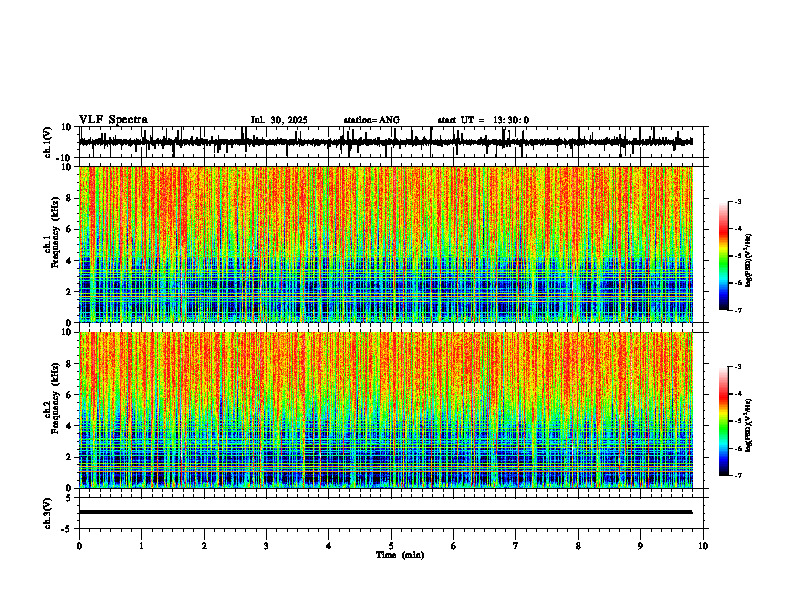The height and width of the screenshot is (612, 792).
Task: Click the thick black ch.3 voltage line
Action: coord(385,512)
